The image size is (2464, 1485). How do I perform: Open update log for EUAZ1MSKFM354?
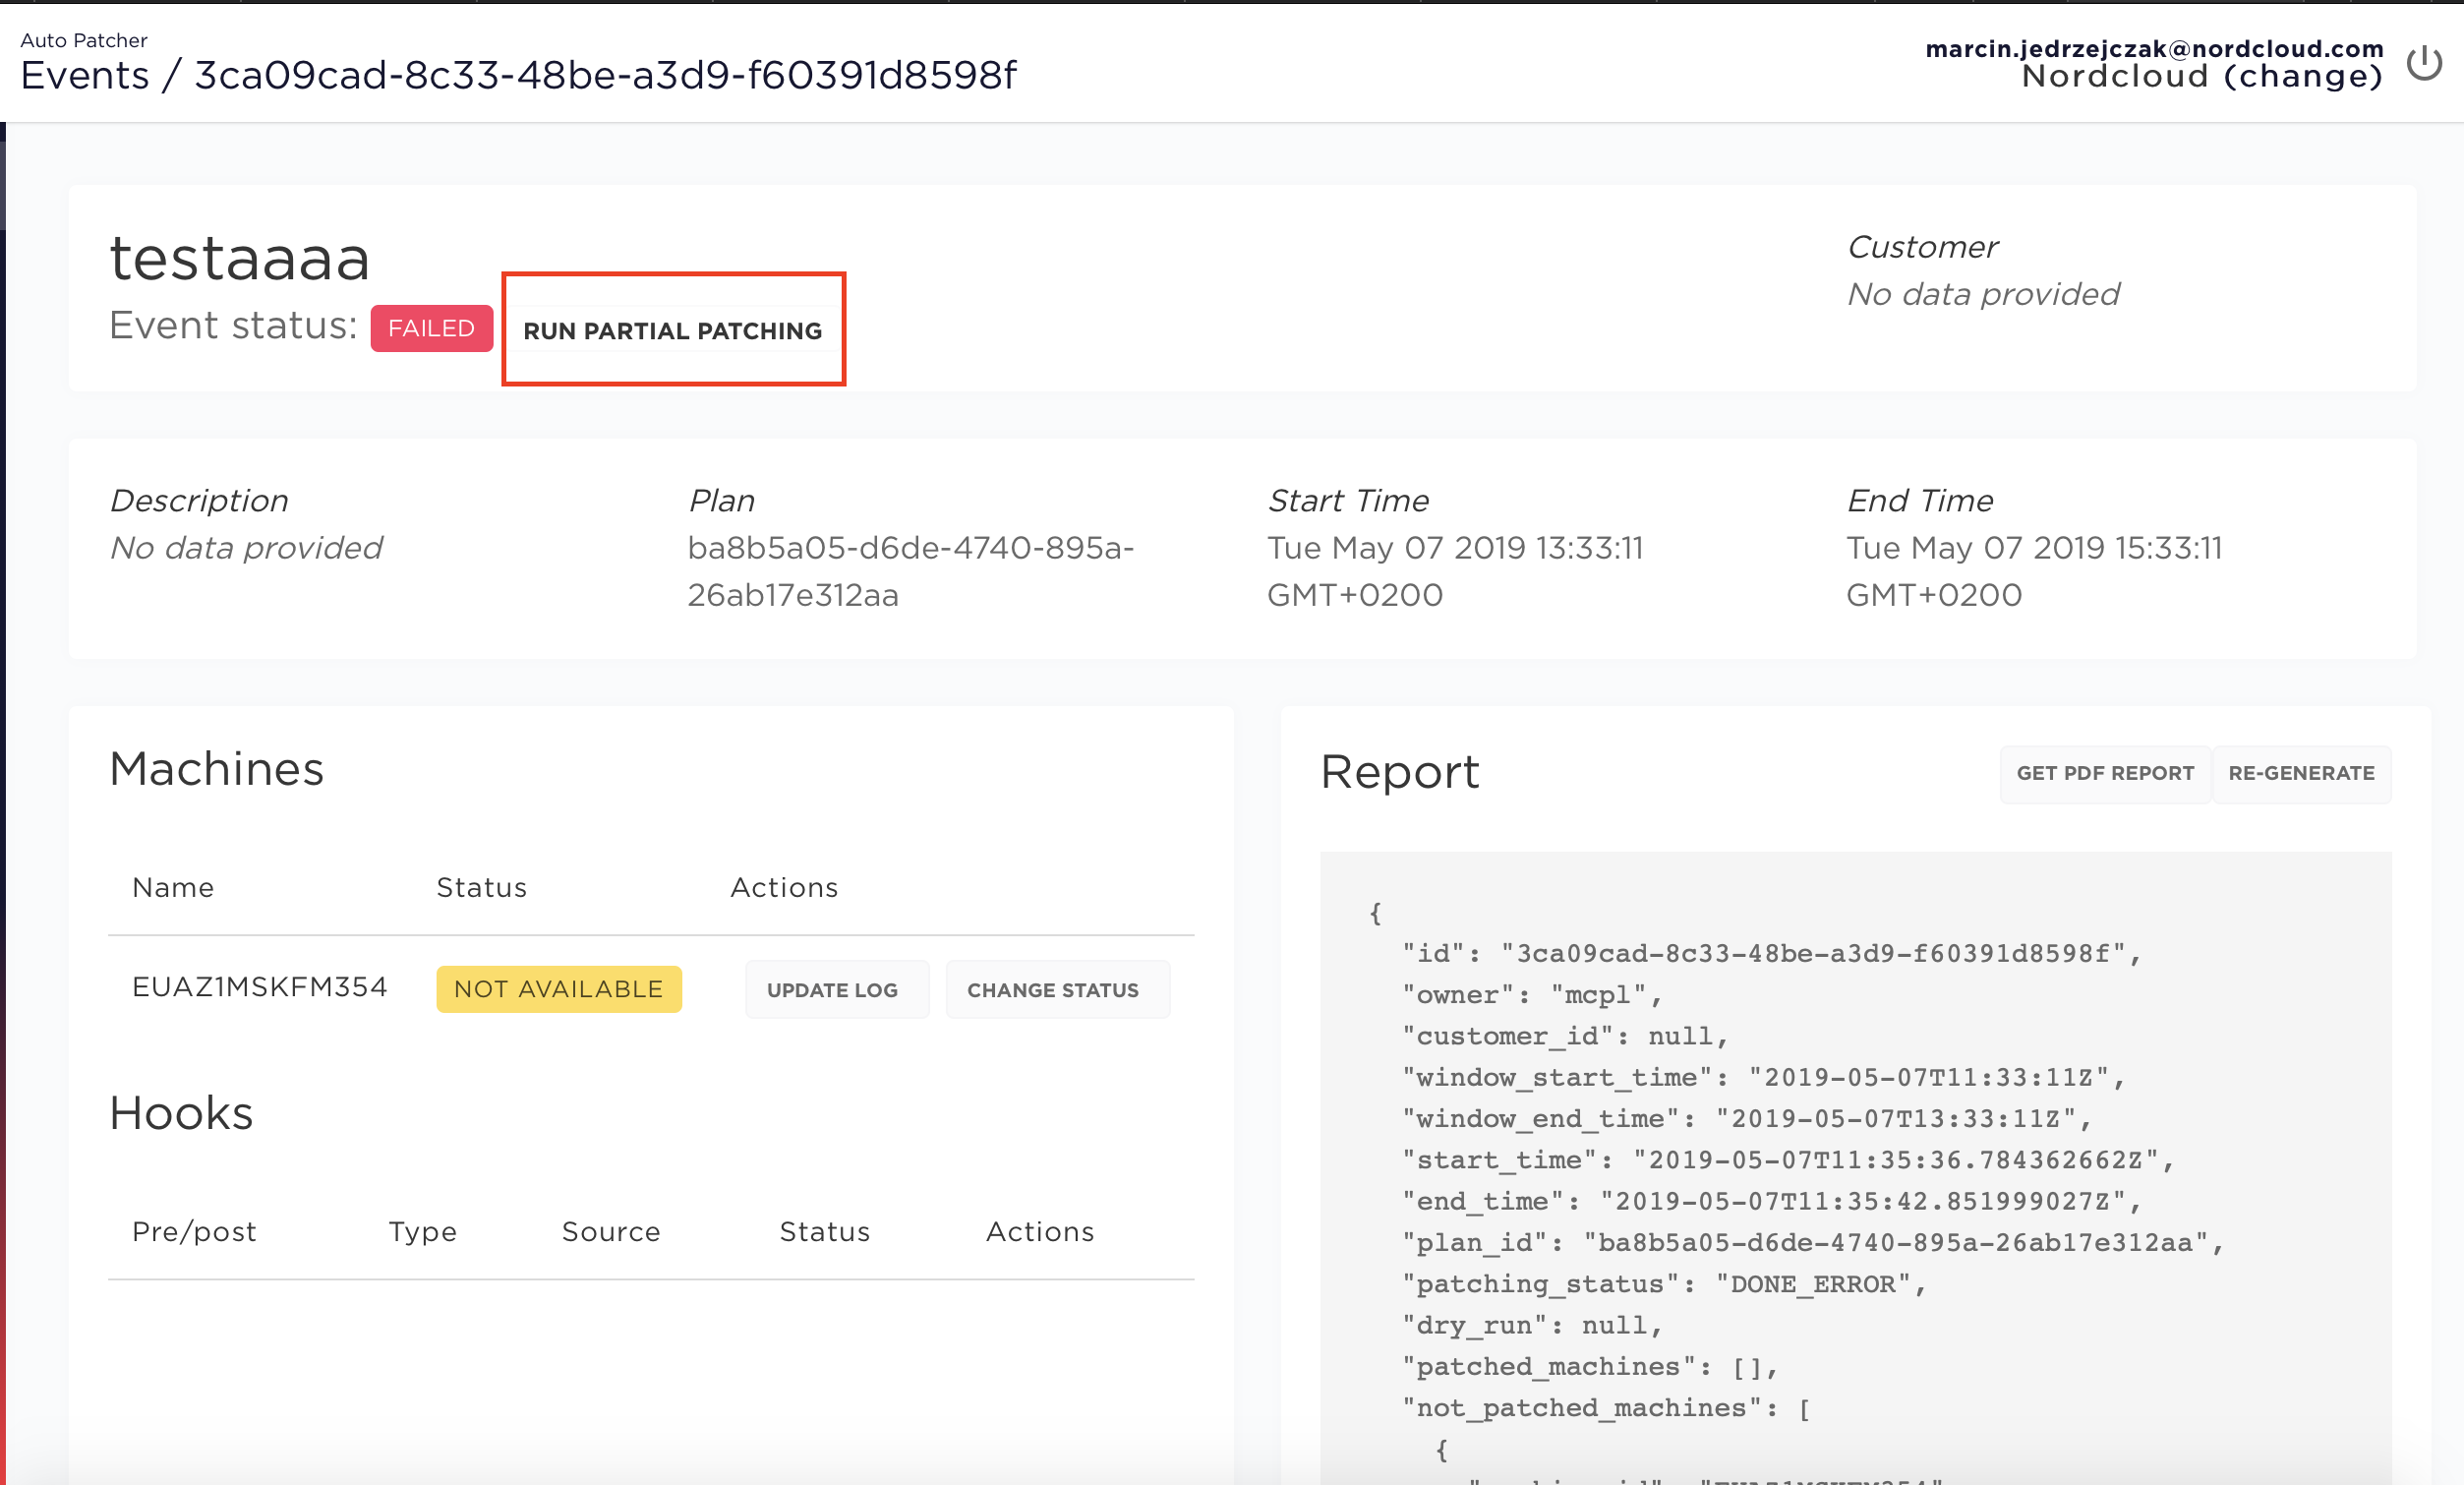pyautogui.click(x=836, y=989)
